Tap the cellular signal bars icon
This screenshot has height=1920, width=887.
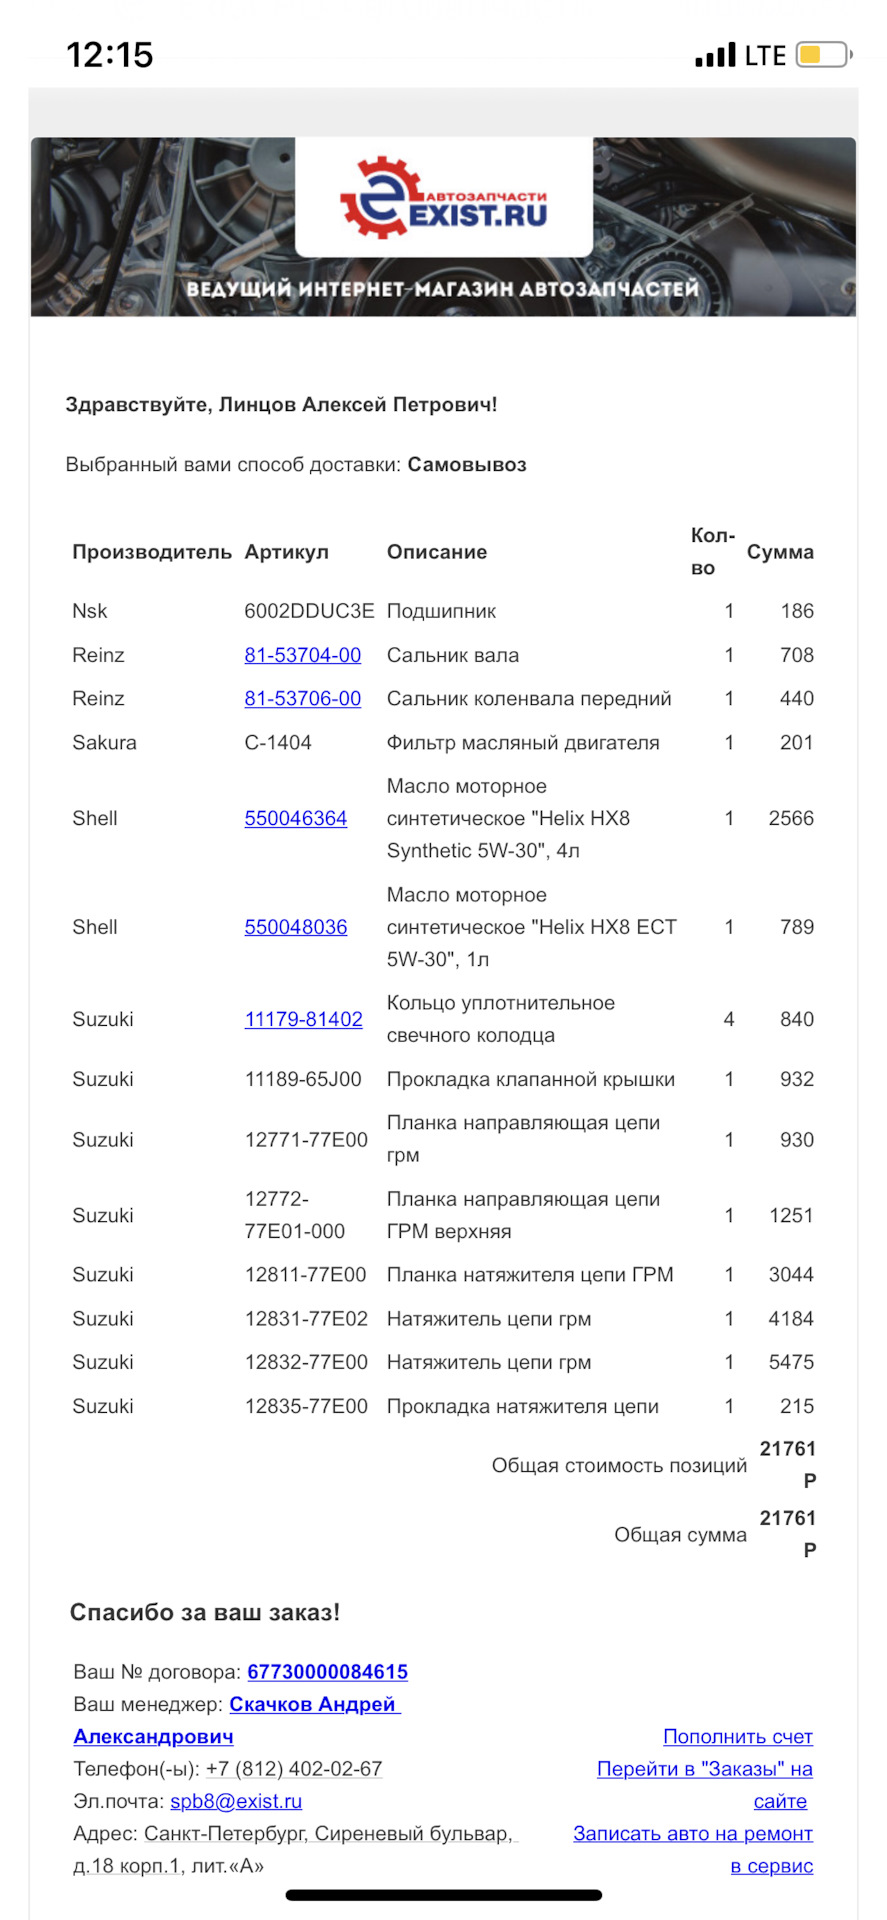click(715, 56)
